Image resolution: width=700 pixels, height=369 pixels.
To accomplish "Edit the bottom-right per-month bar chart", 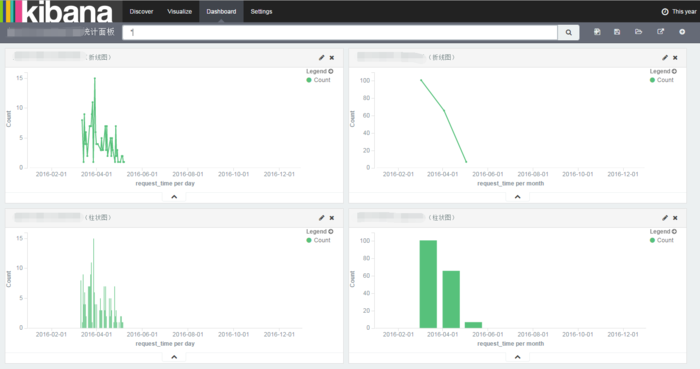I will pos(665,218).
